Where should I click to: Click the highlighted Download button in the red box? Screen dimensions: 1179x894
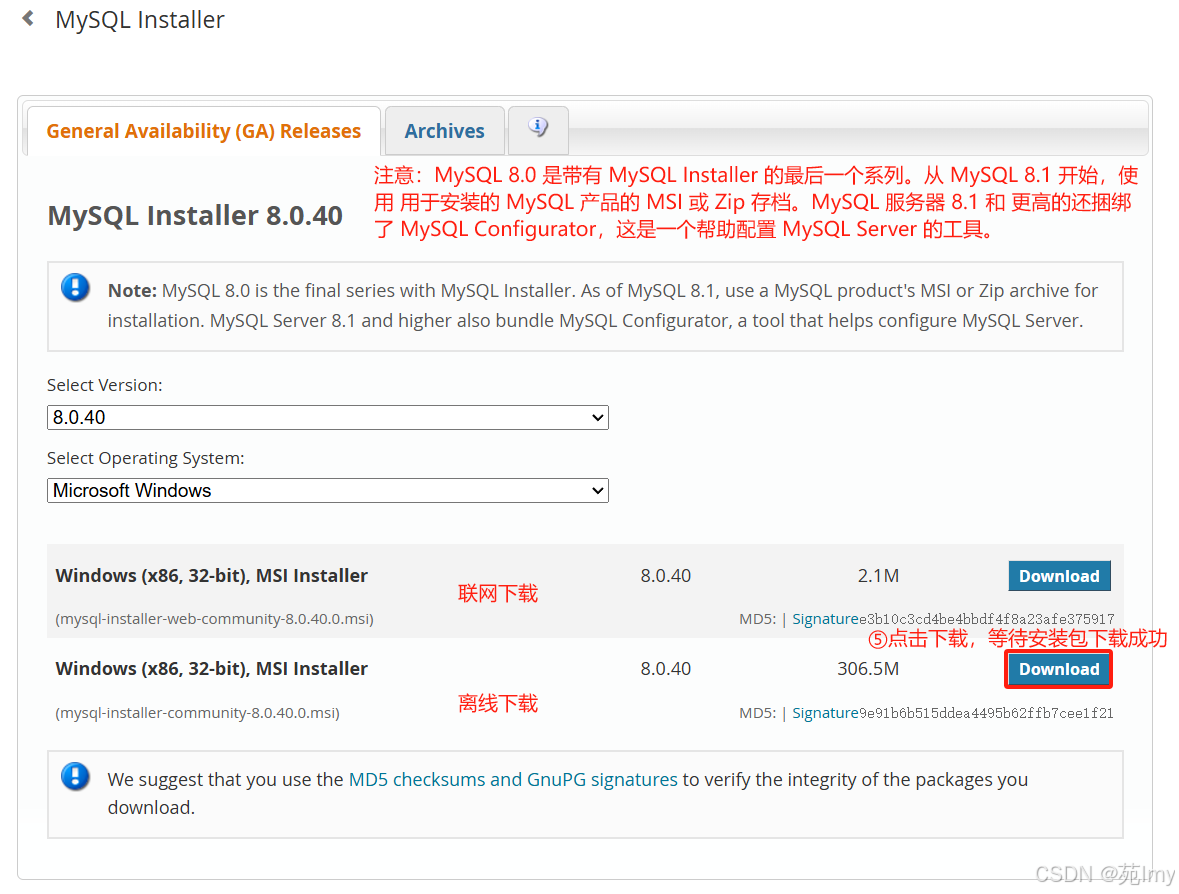click(x=1058, y=669)
